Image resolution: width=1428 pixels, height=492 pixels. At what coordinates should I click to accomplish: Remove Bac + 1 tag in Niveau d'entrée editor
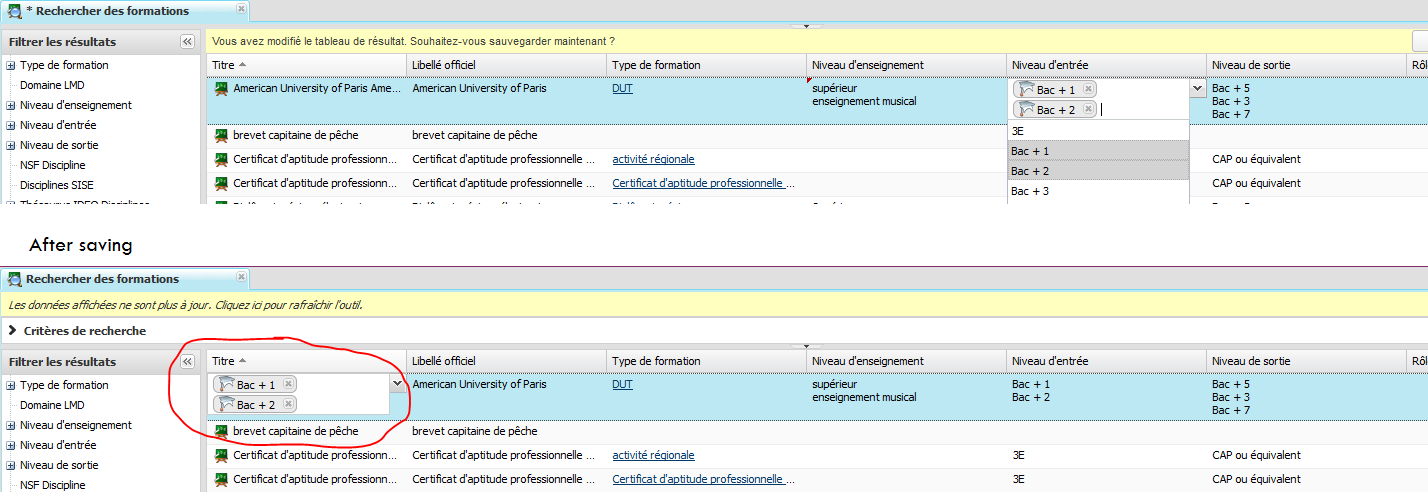pos(1088,90)
